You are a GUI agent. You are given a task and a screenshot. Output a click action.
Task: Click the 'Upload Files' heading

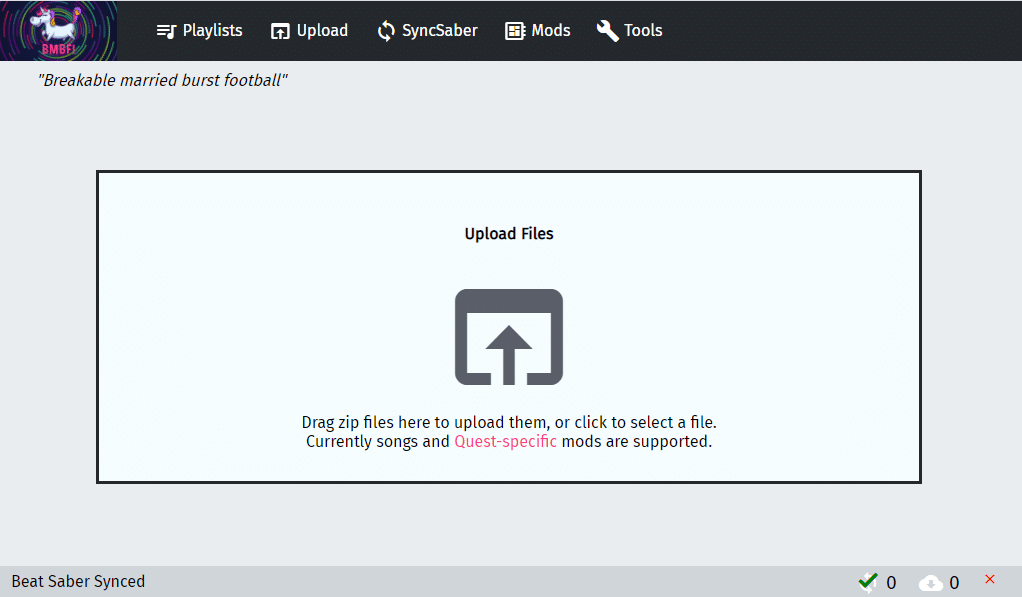click(x=509, y=233)
